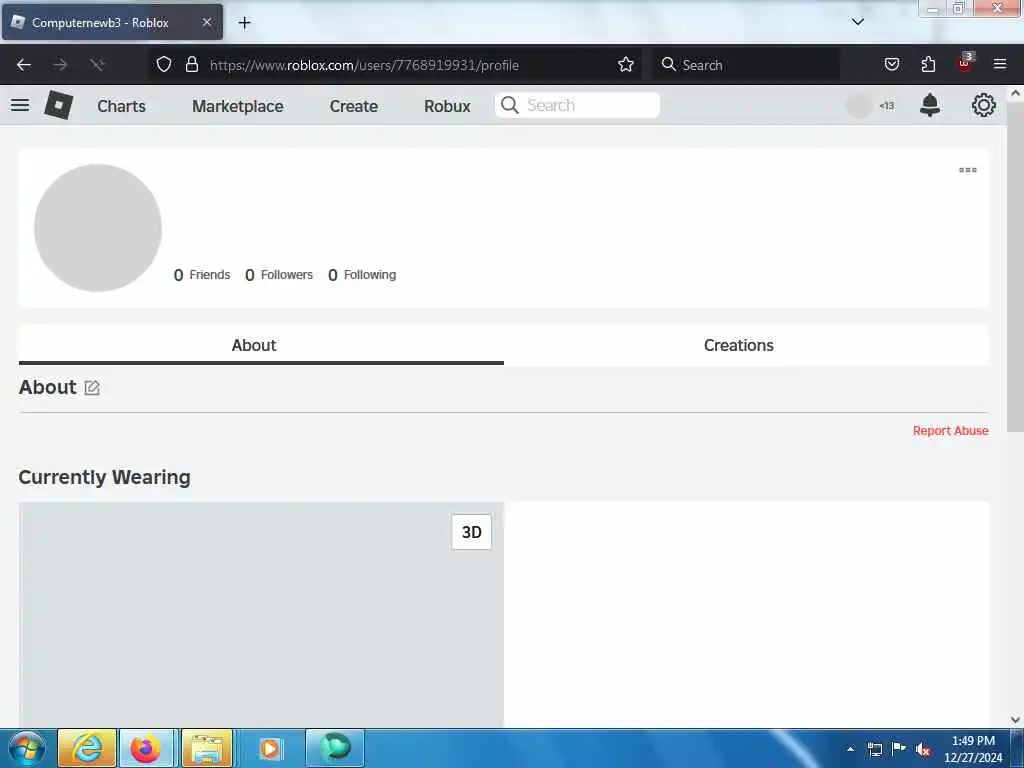
Task: Click the browser forward arrow
Action: point(60,65)
